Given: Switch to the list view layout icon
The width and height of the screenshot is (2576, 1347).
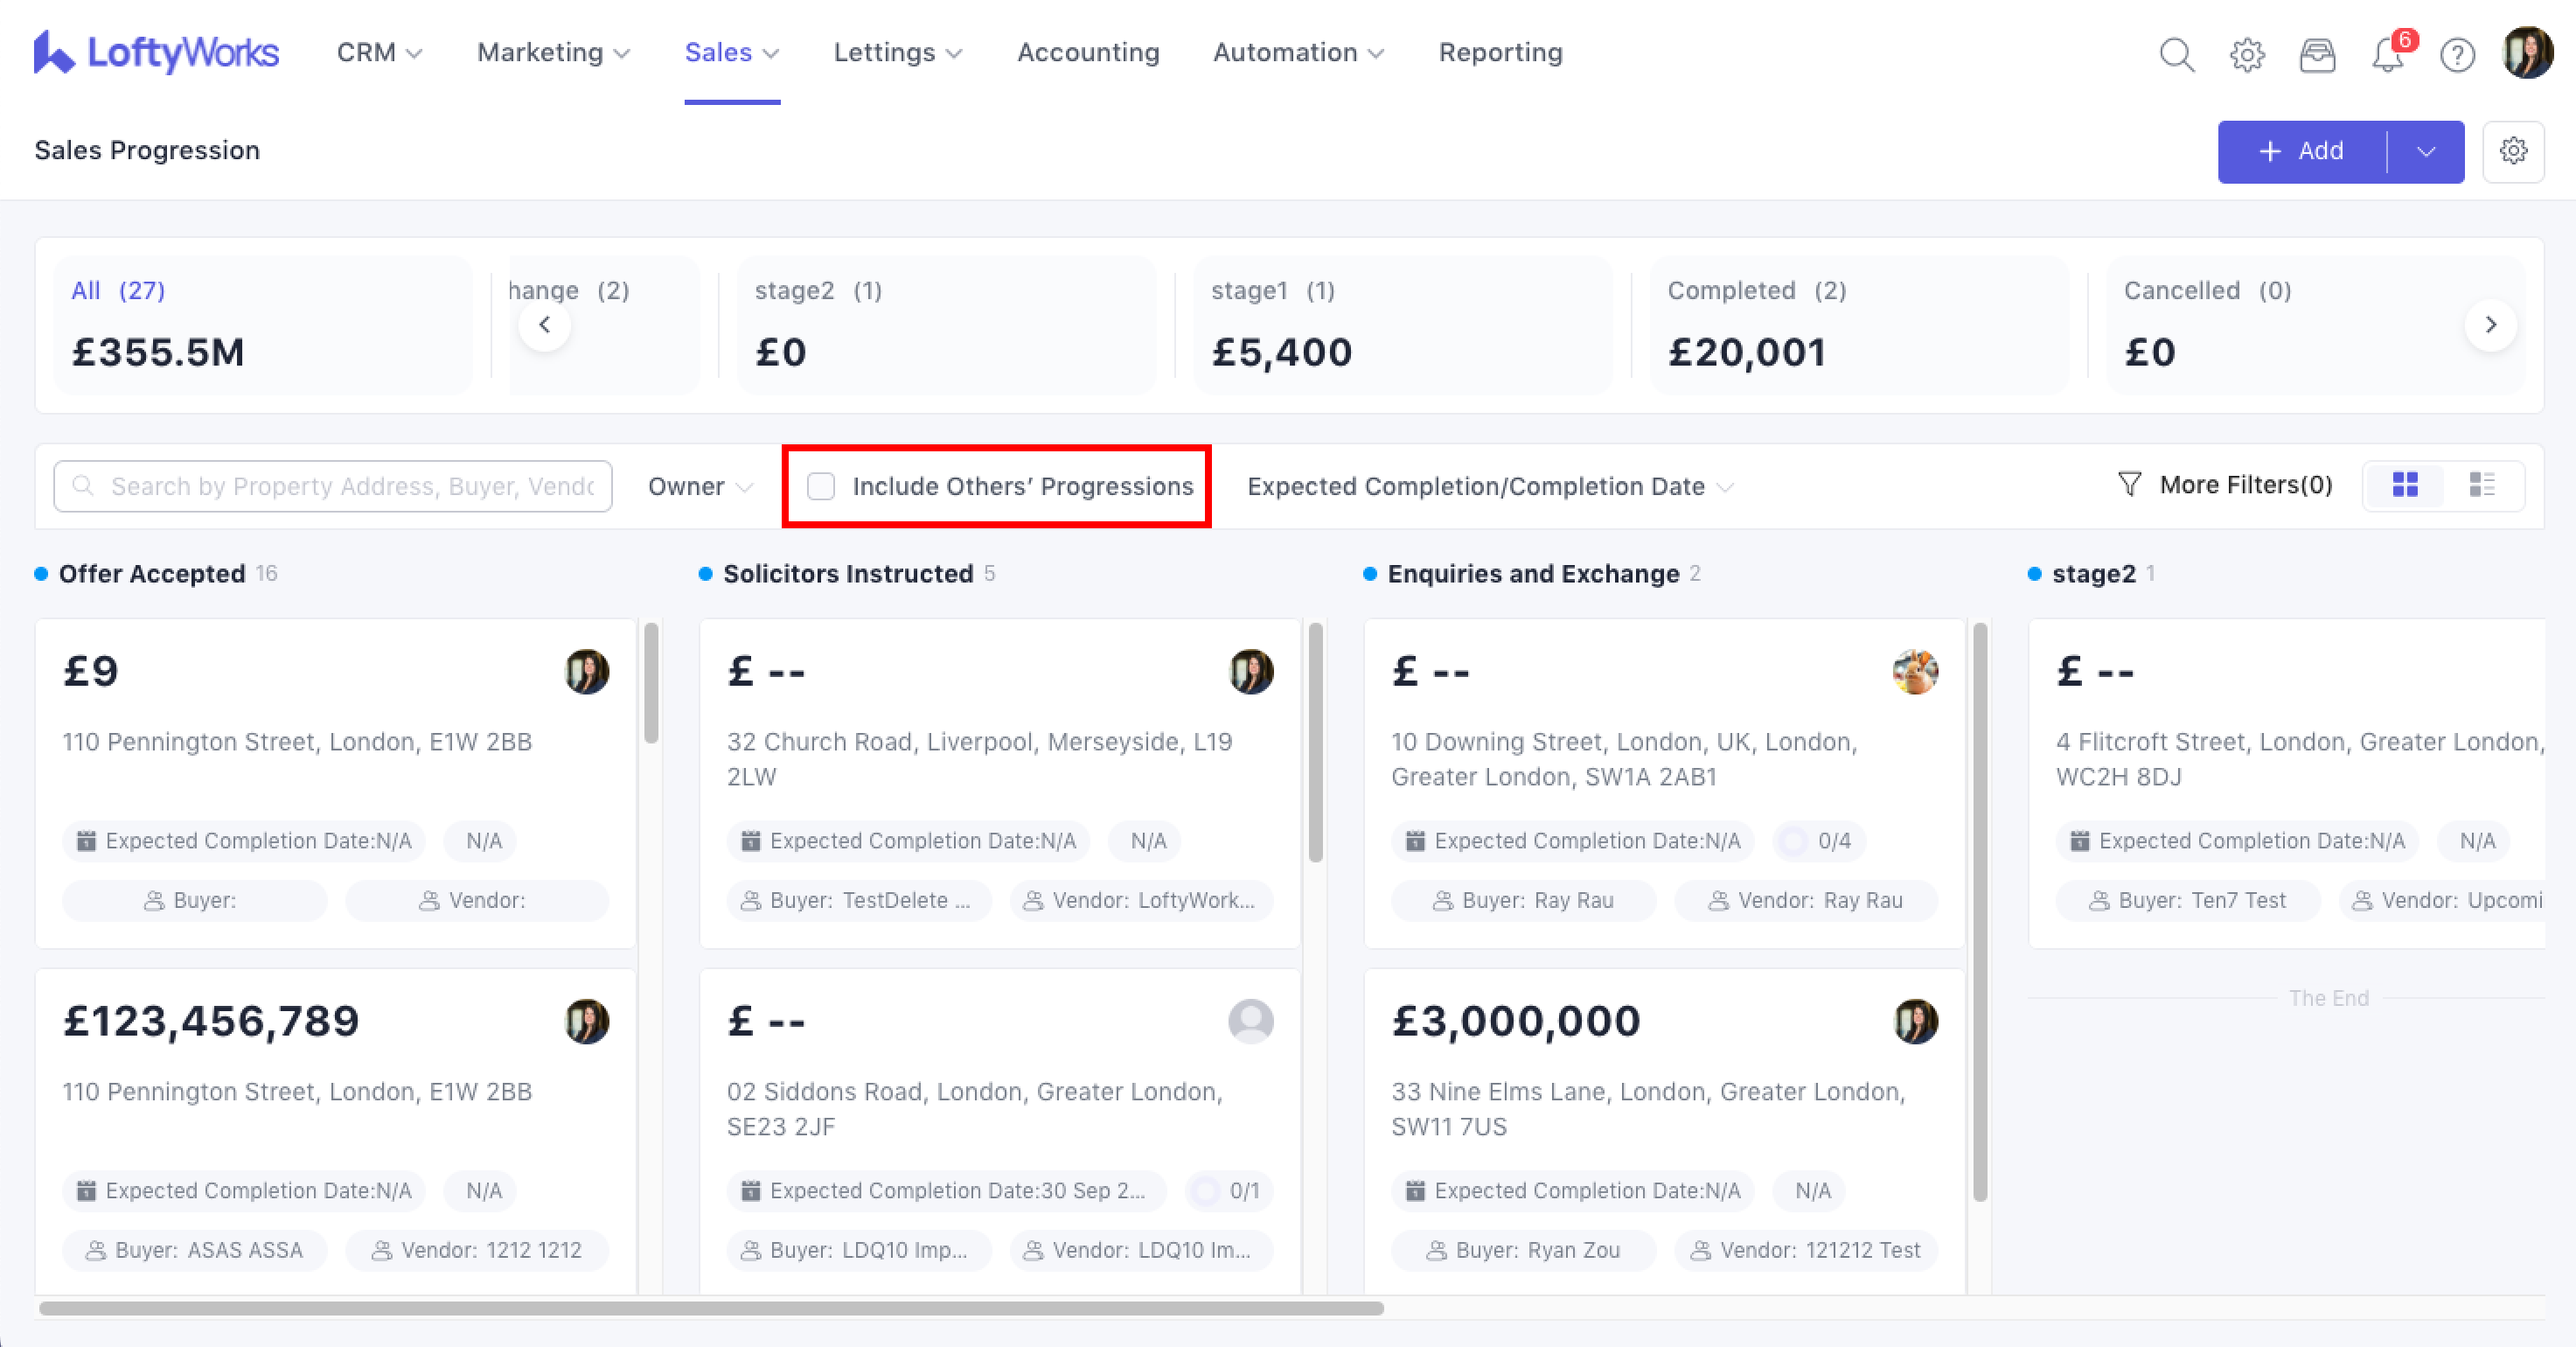Looking at the screenshot, I should 2482,485.
